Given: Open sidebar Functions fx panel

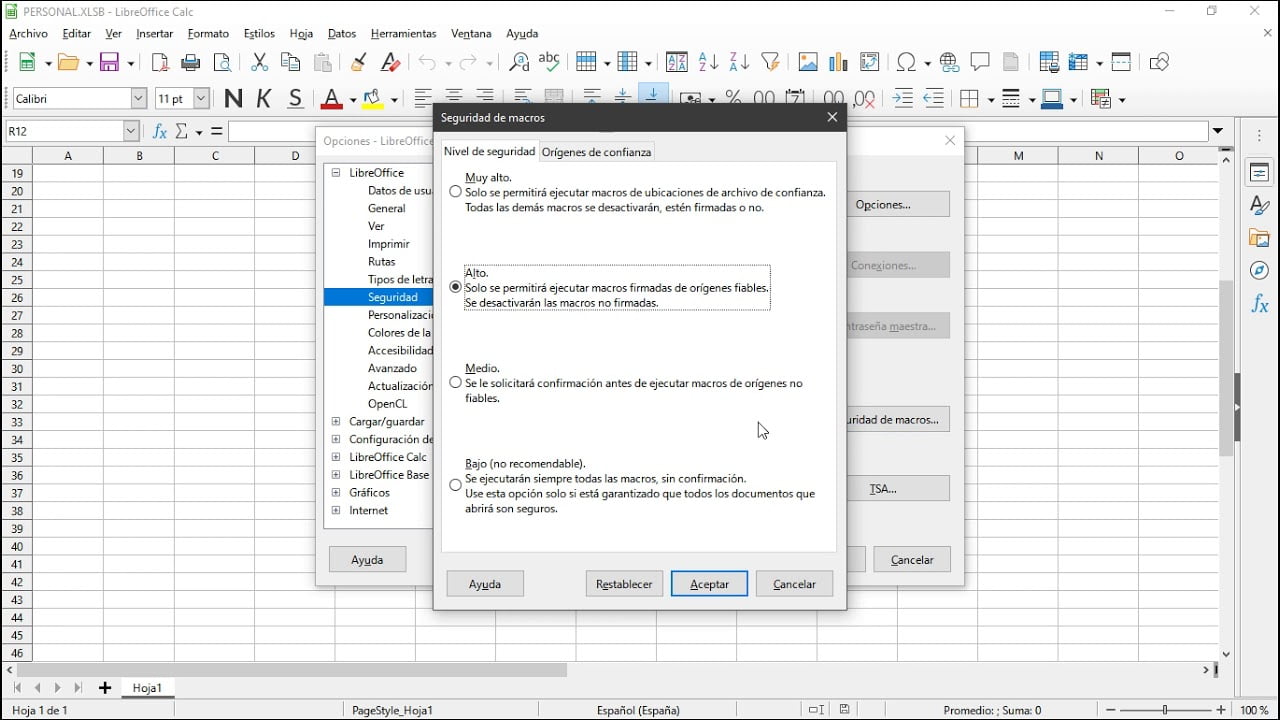Looking at the screenshot, I should point(1259,305).
